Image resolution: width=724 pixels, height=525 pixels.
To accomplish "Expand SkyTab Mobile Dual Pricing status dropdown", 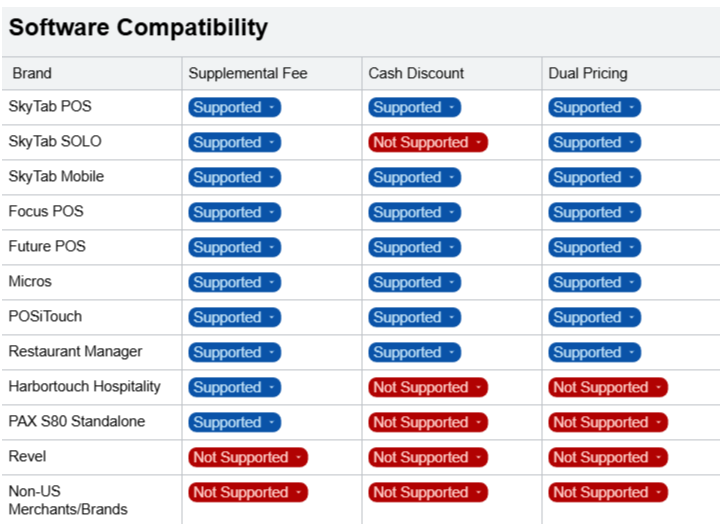I will point(594,178).
